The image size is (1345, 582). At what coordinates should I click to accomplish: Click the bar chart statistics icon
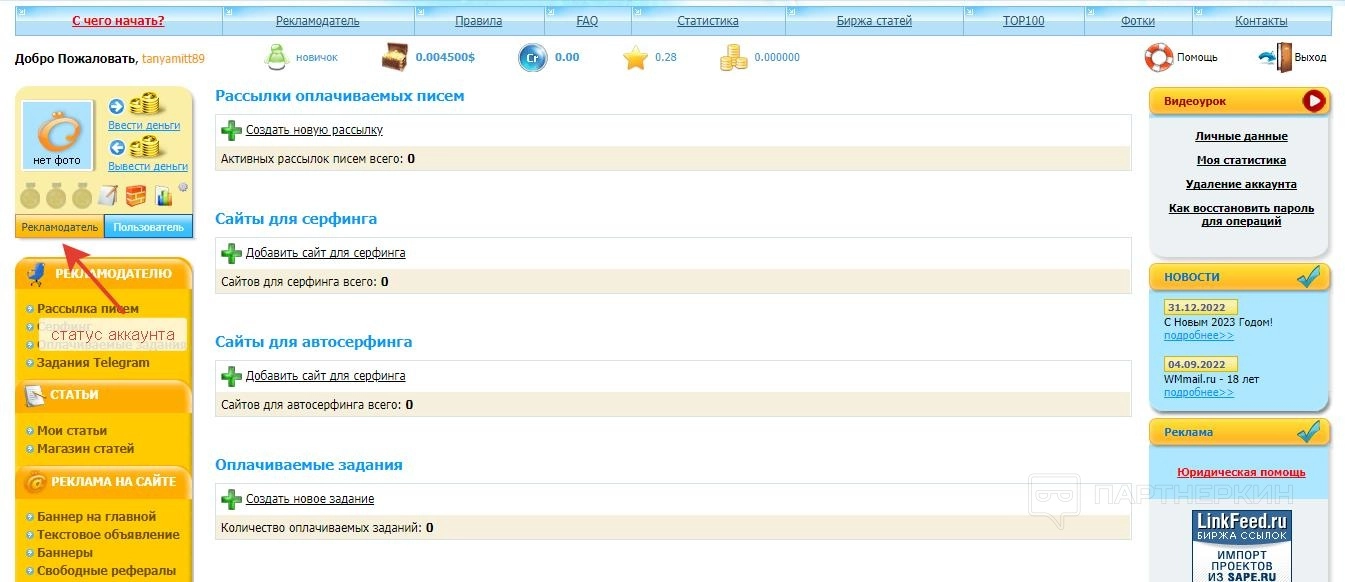coord(163,196)
